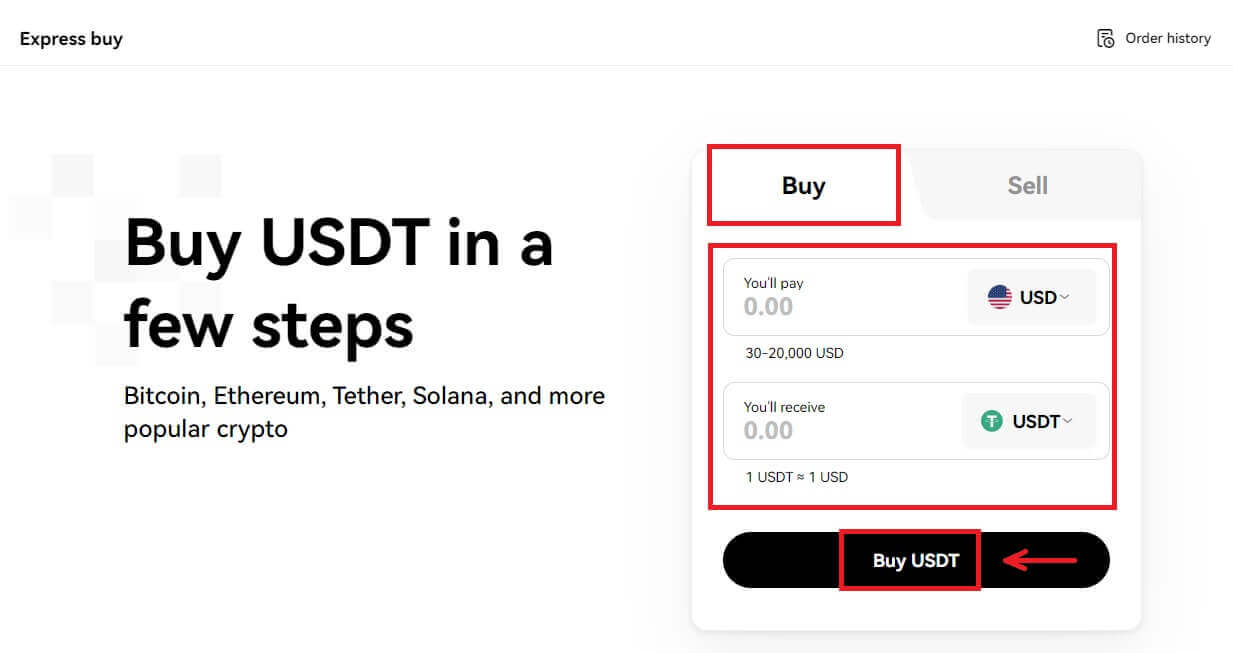Expand the USDT crypto selector dropdown
The width and height of the screenshot is (1233, 653).
tap(1068, 421)
